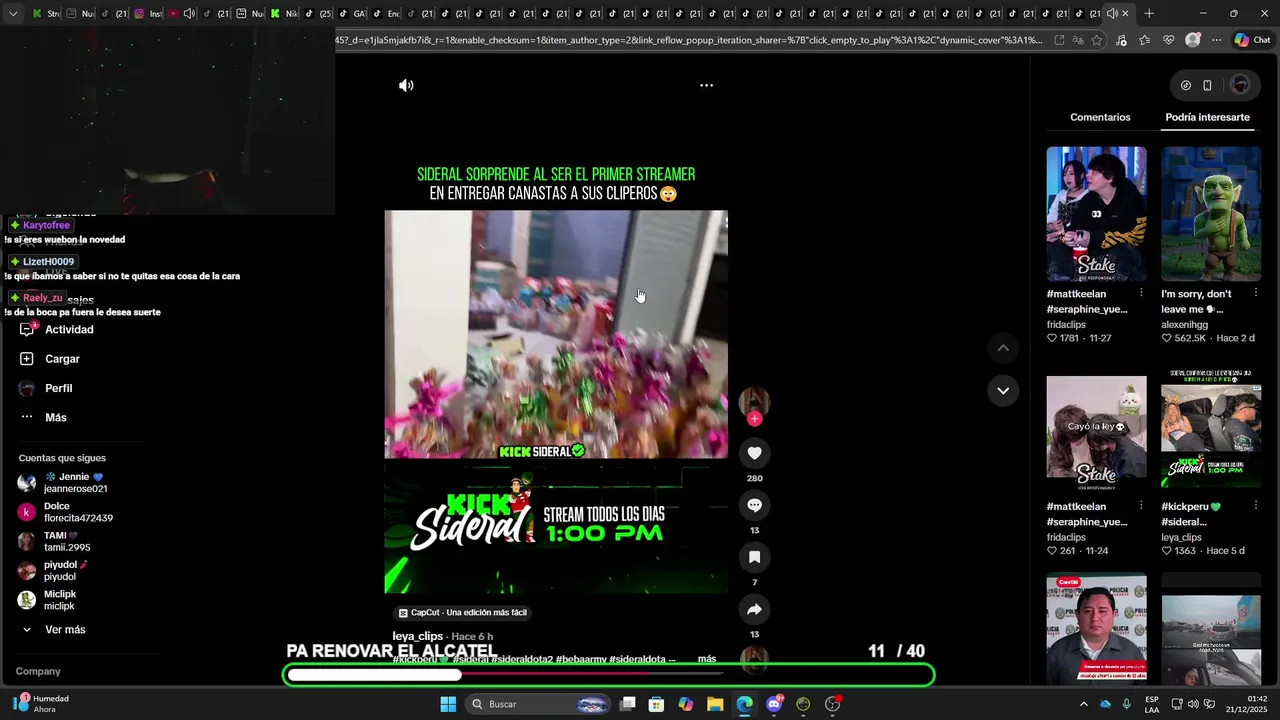Image resolution: width=1280 pixels, height=720 pixels.
Task: Open Humedad weather widget in taskbar
Action: (x=38, y=704)
